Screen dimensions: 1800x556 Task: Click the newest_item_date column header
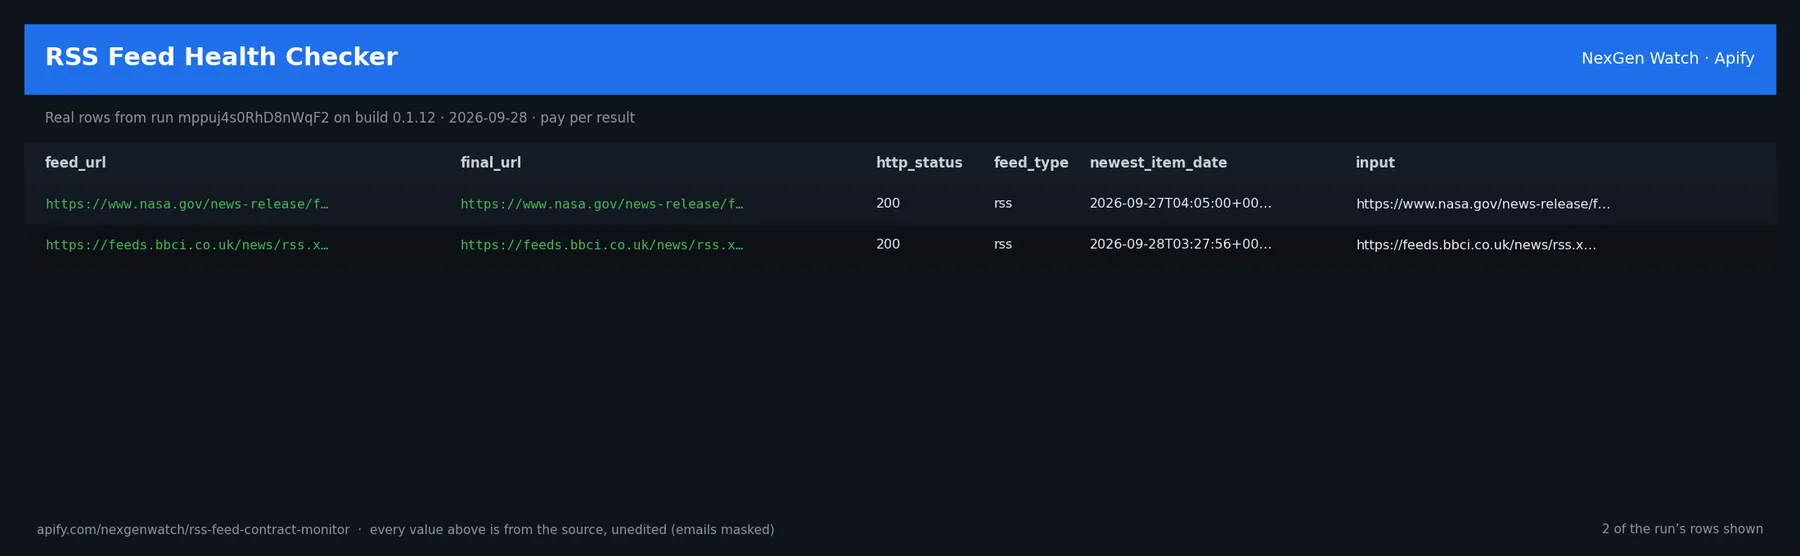coord(1158,163)
